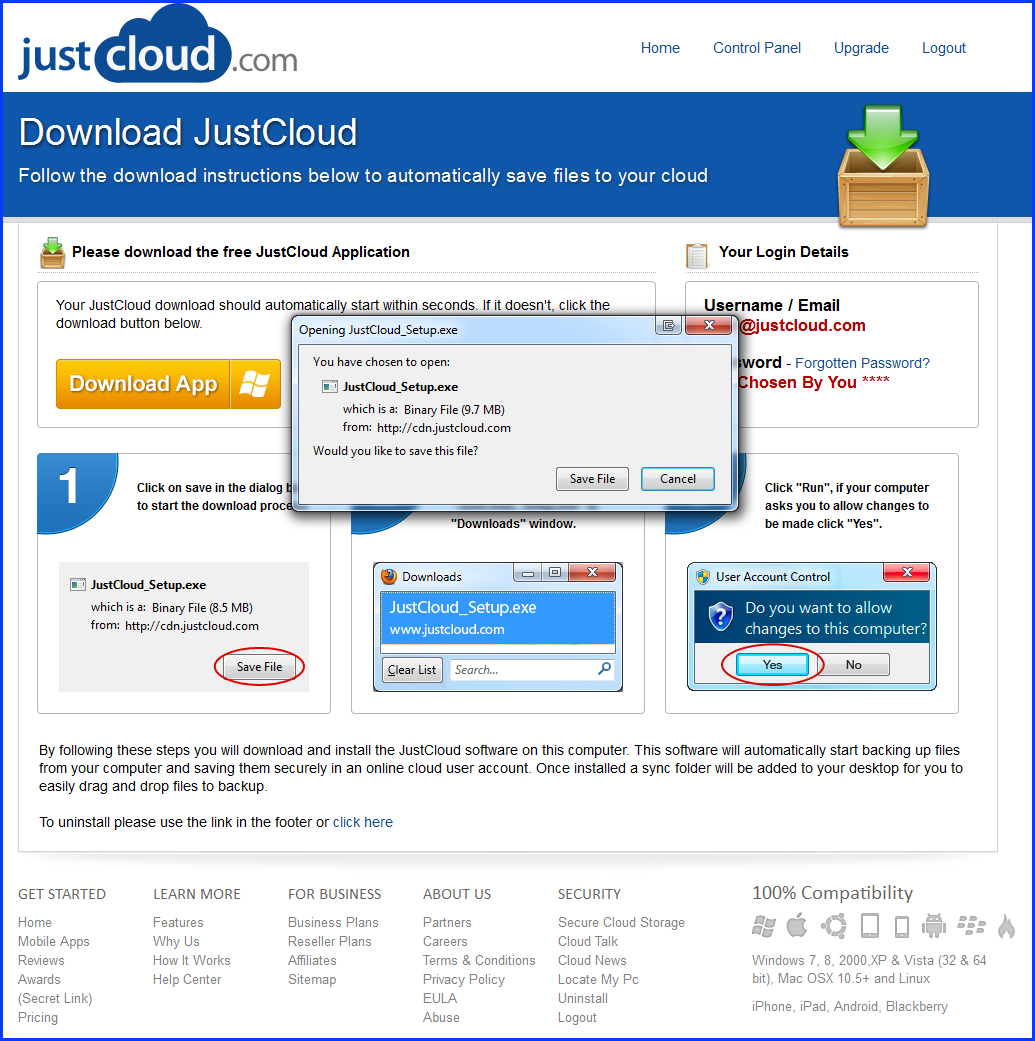Click the Firefox icon in Downloads illustration
Screen dimensions: 1035x1041
(389, 576)
